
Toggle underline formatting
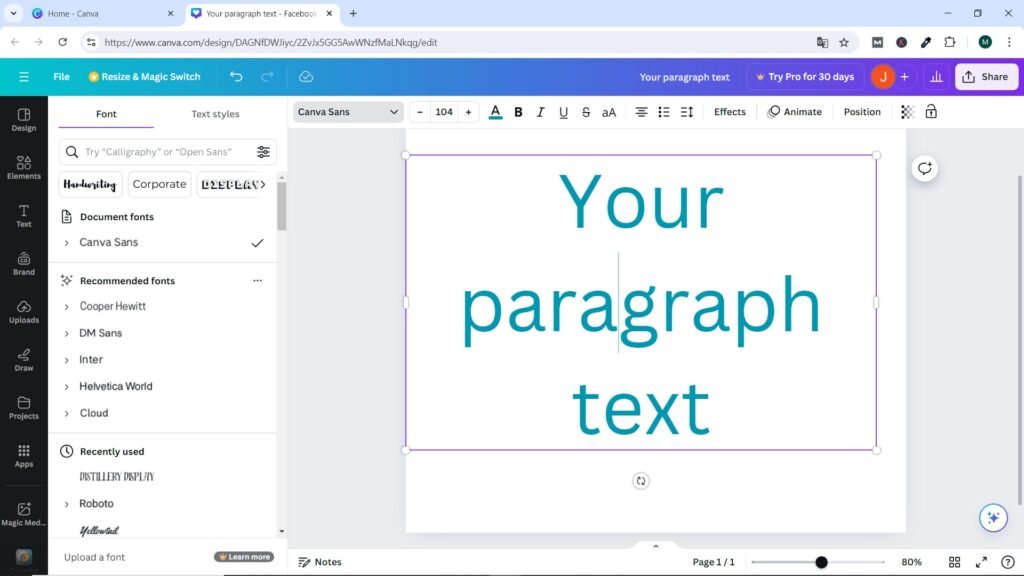(x=564, y=112)
